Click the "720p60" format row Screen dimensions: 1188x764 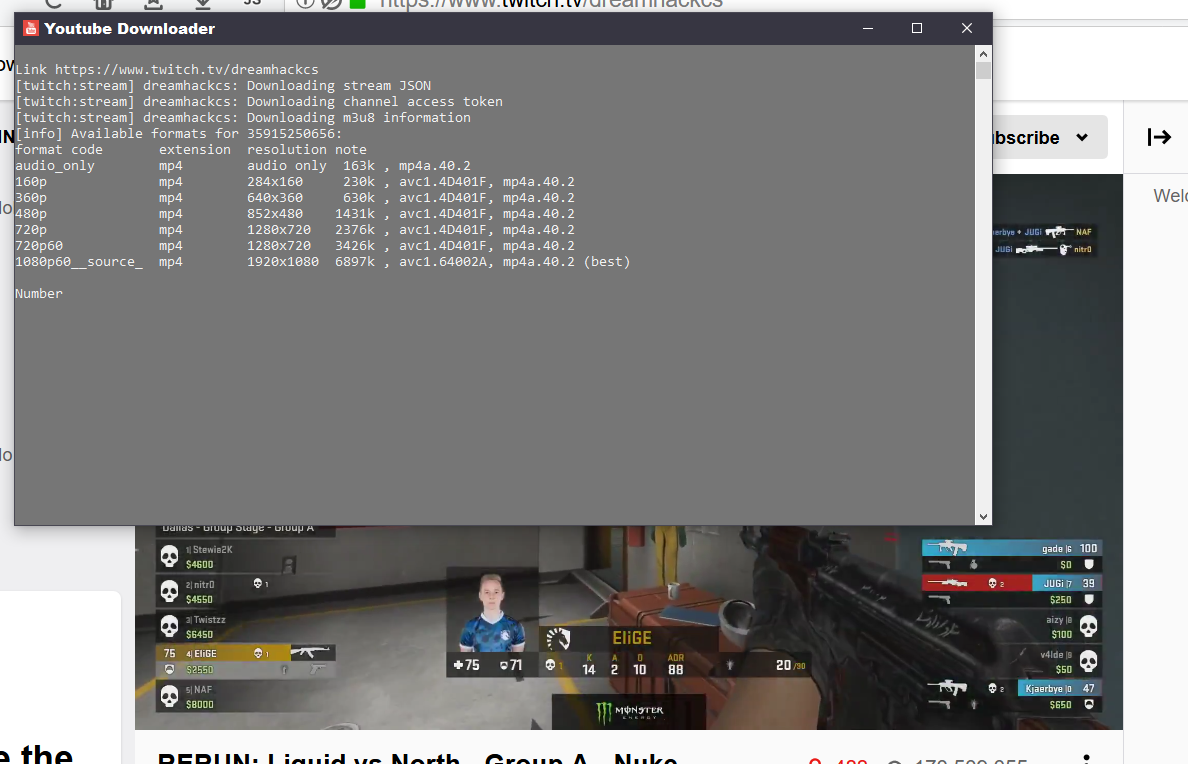[295, 246]
